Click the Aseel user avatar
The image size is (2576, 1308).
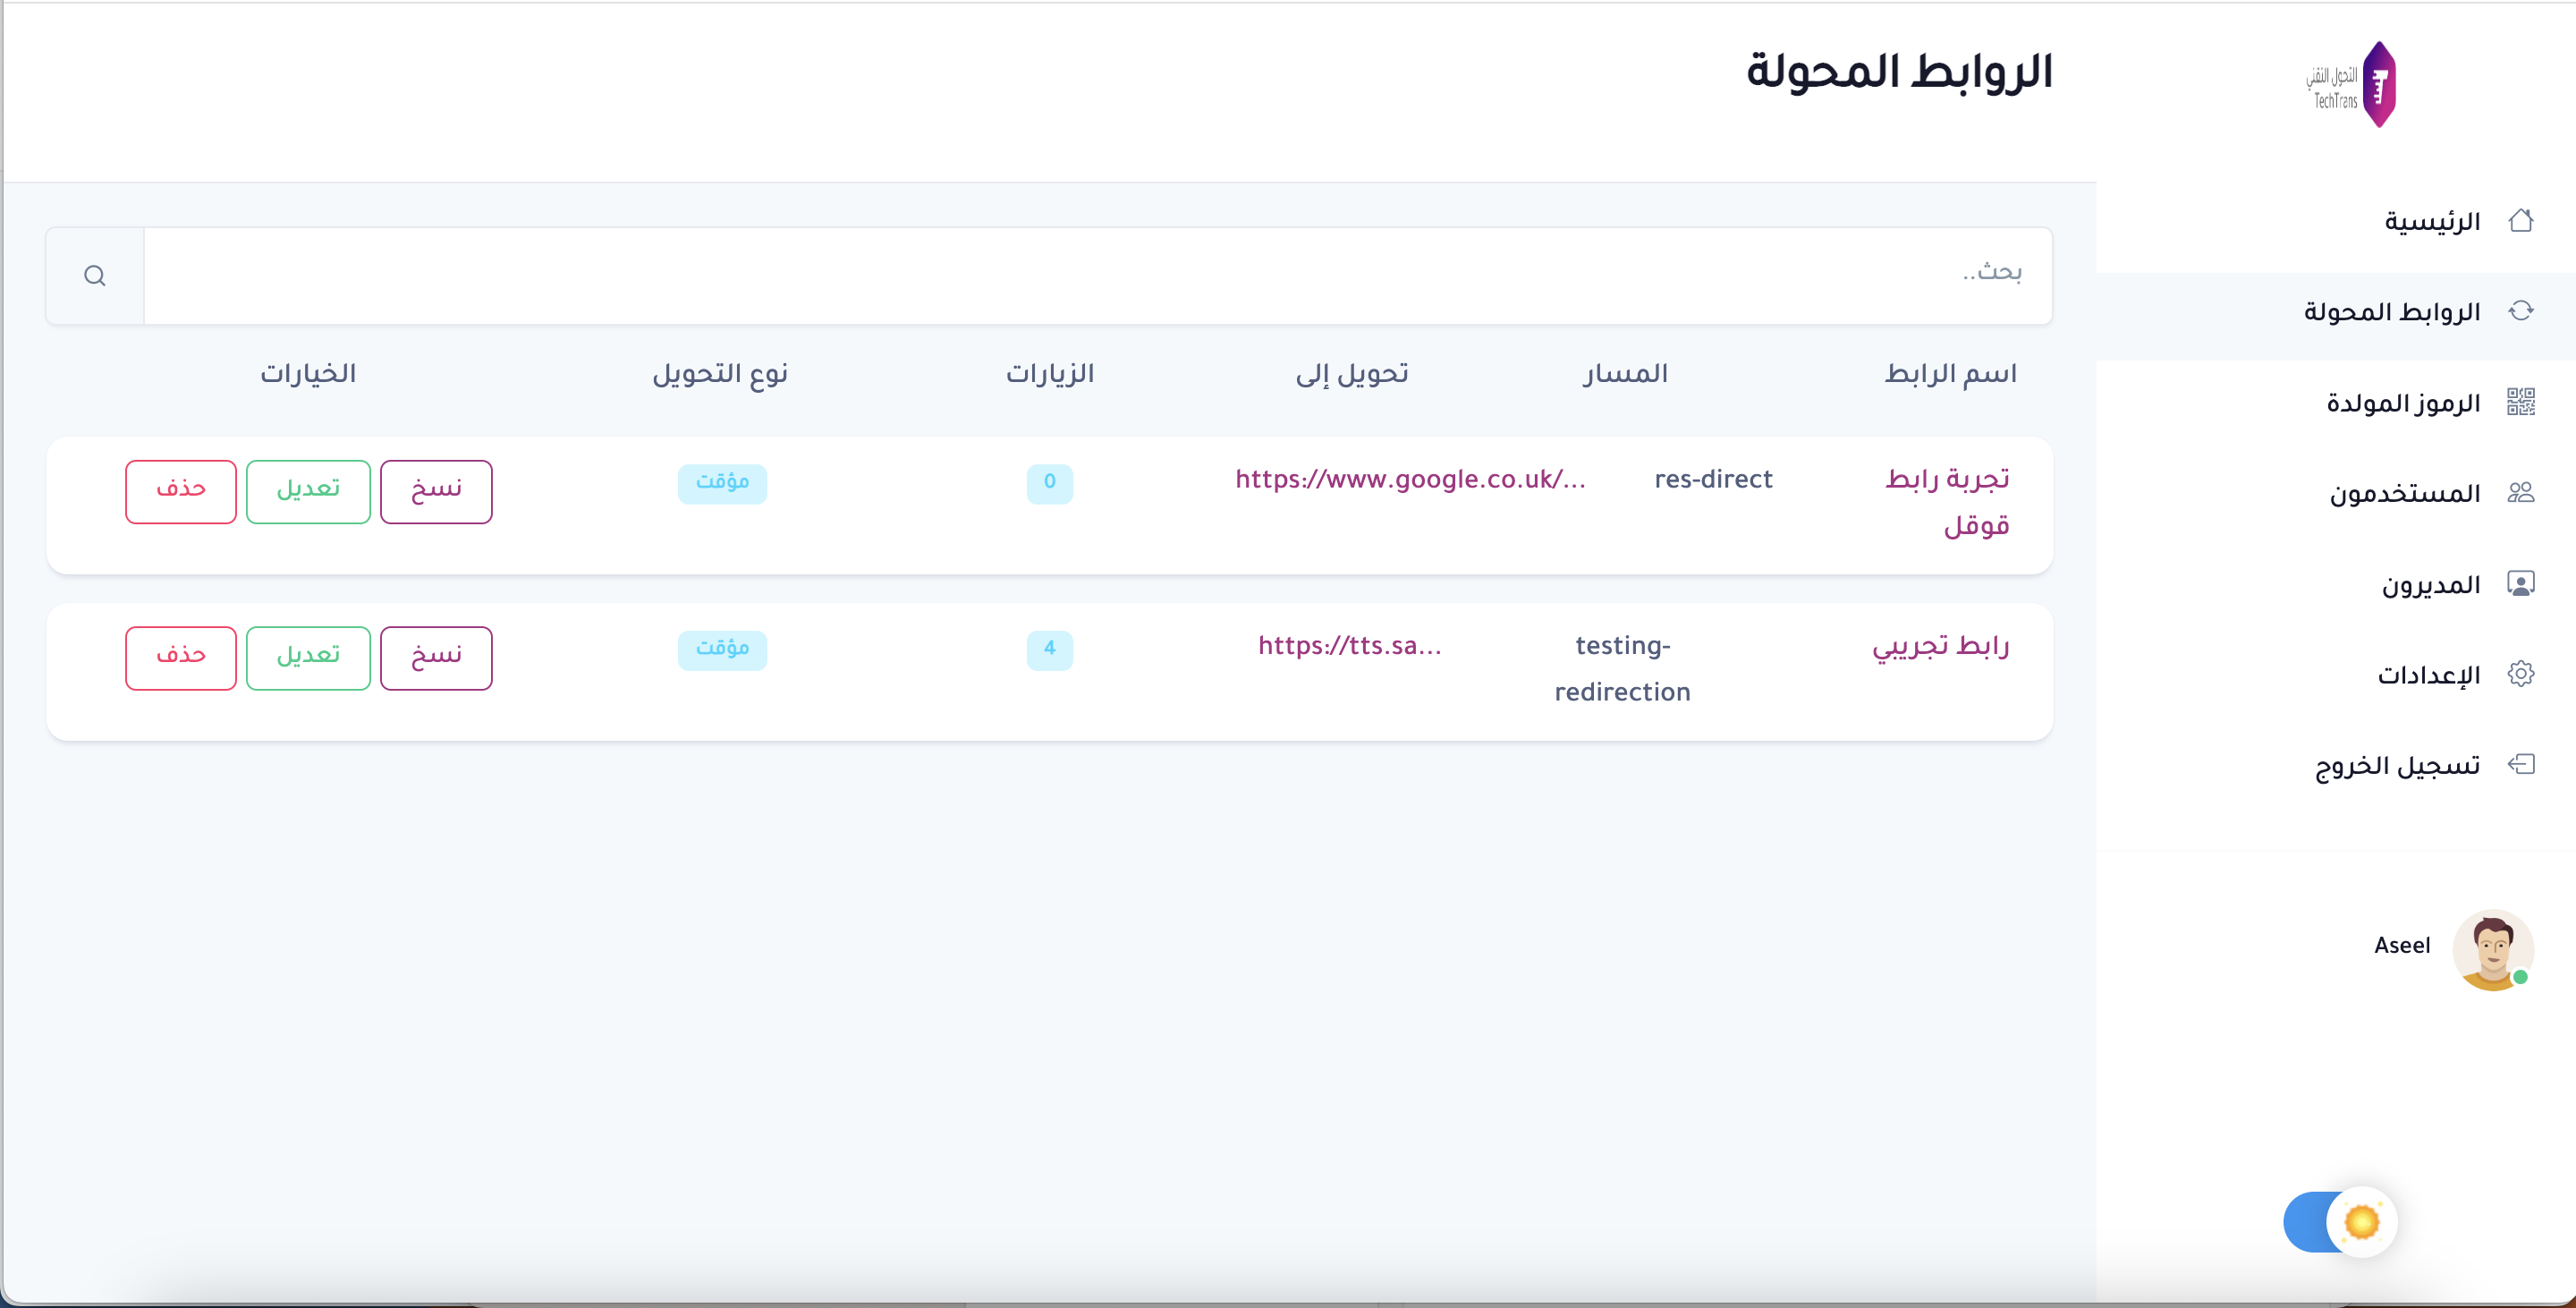(2493, 949)
